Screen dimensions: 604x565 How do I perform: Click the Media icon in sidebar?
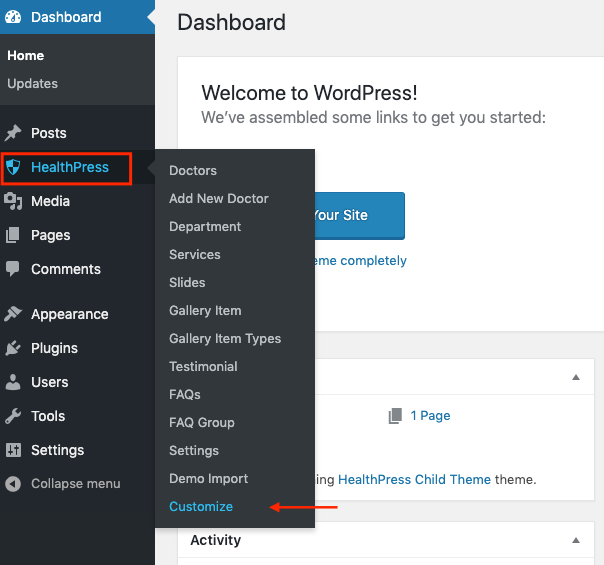coord(13,201)
